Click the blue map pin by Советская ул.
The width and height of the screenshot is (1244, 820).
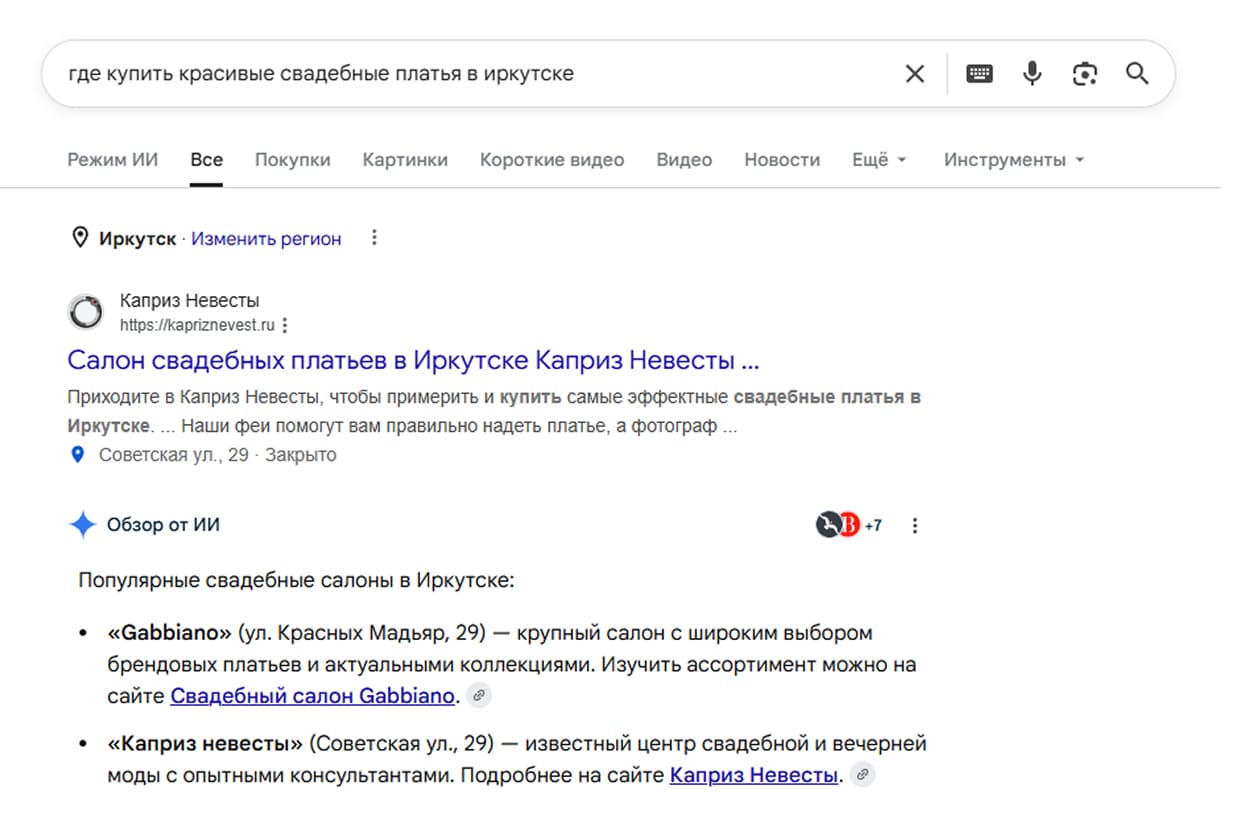click(x=77, y=456)
